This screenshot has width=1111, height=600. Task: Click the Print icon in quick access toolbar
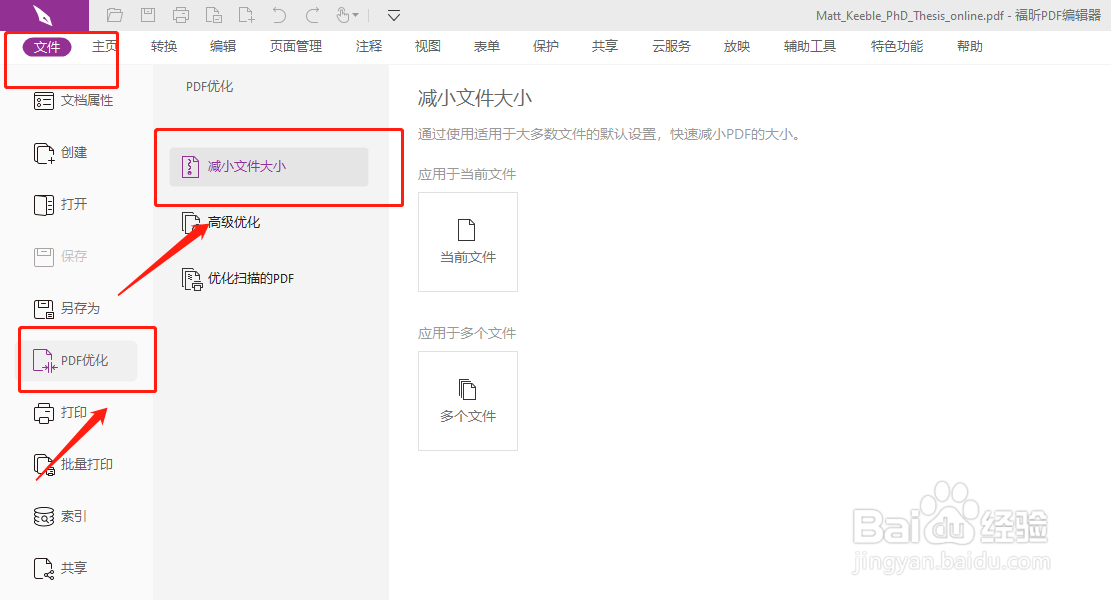[x=180, y=15]
